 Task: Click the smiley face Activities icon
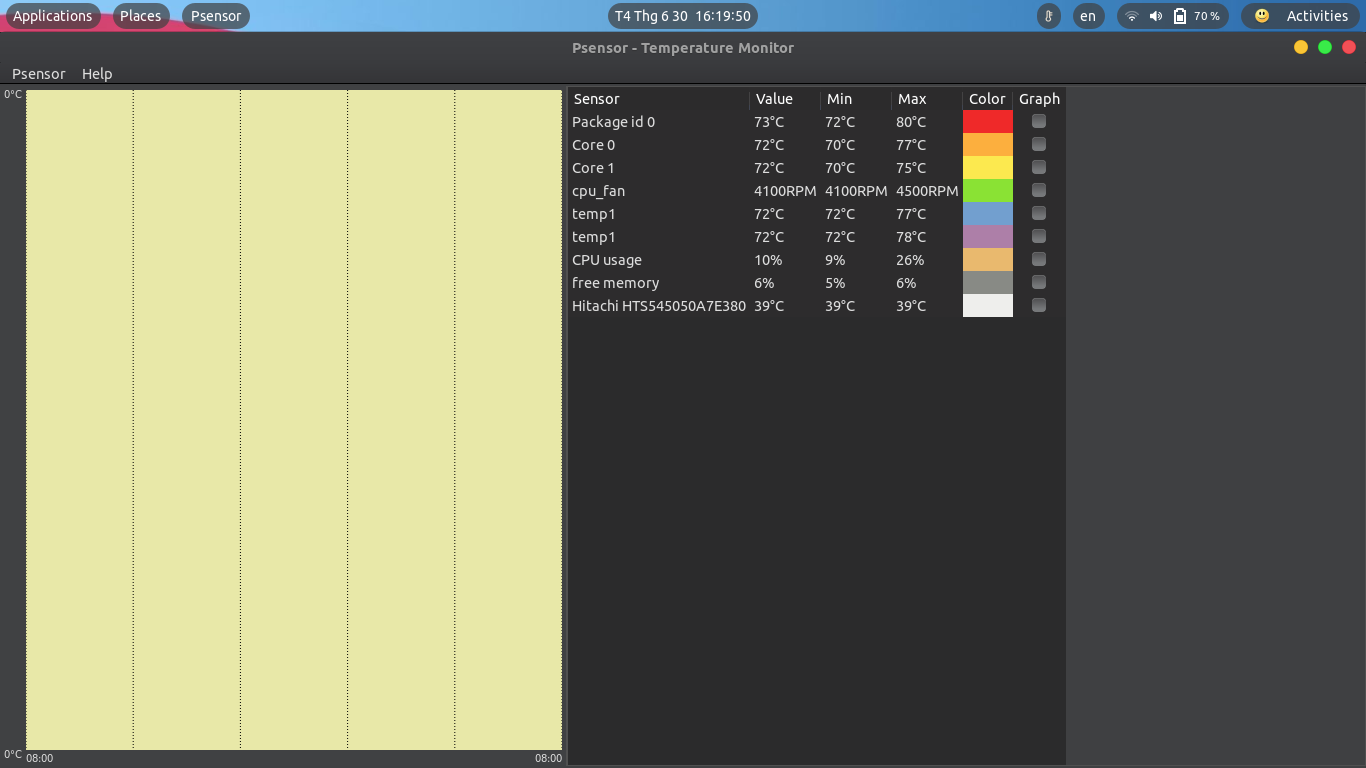pos(1262,16)
